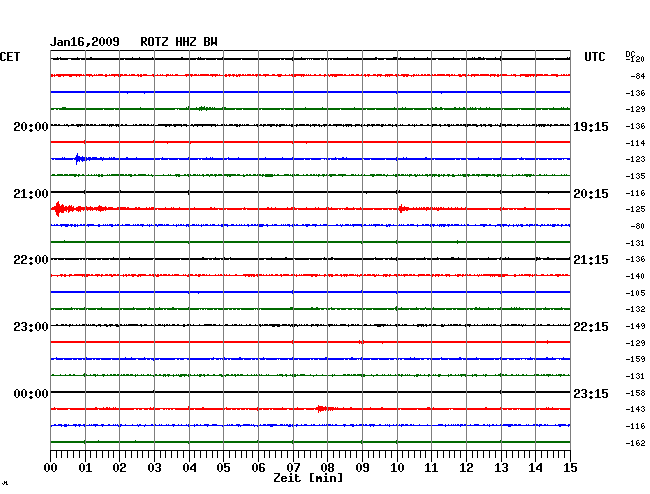Select the 22:00 CET time label
Viewport: 650px width, 494px height.
(31, 260)
